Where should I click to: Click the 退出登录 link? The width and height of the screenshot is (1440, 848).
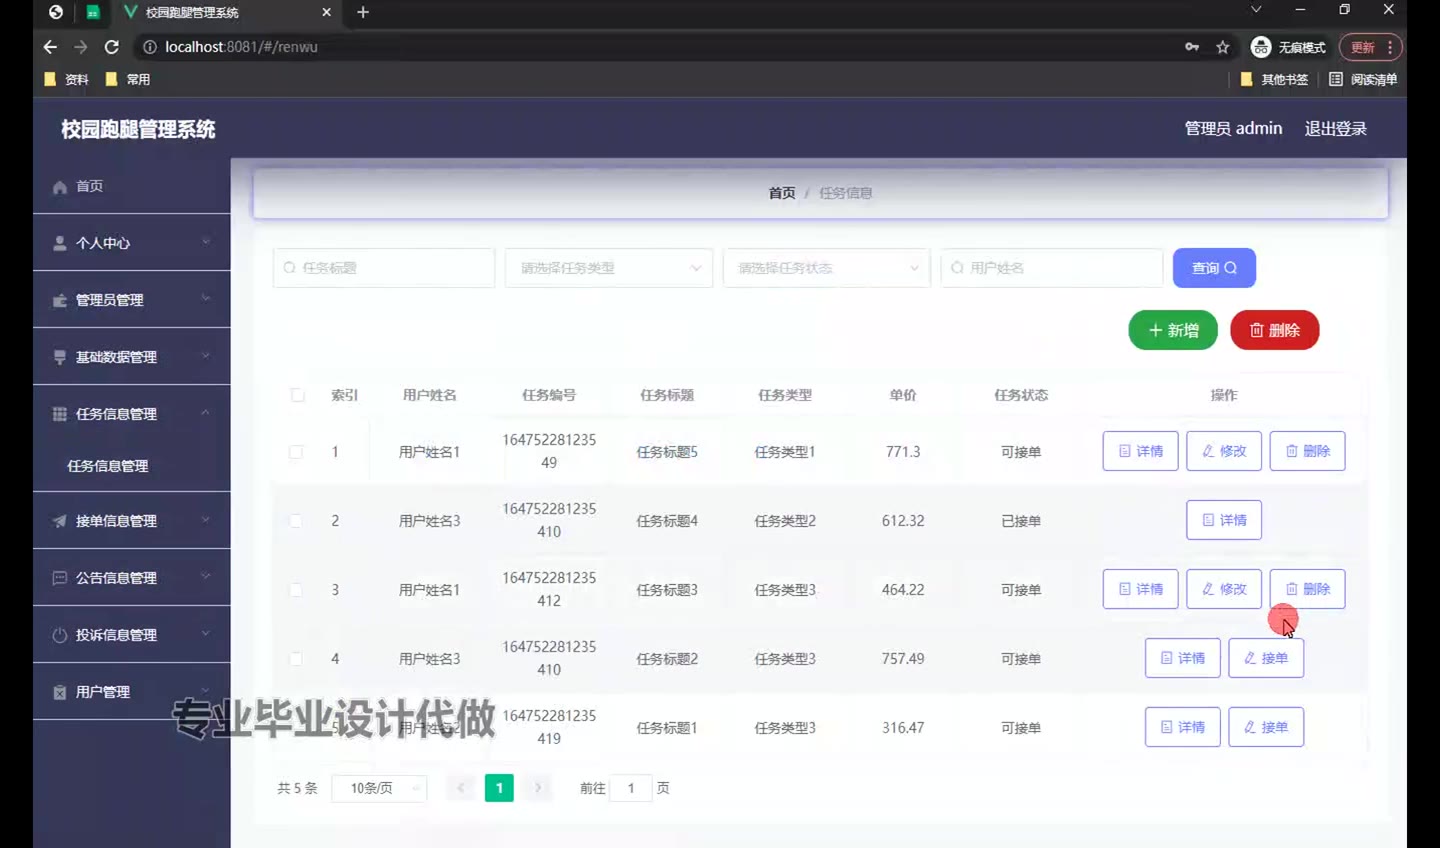1335,128
